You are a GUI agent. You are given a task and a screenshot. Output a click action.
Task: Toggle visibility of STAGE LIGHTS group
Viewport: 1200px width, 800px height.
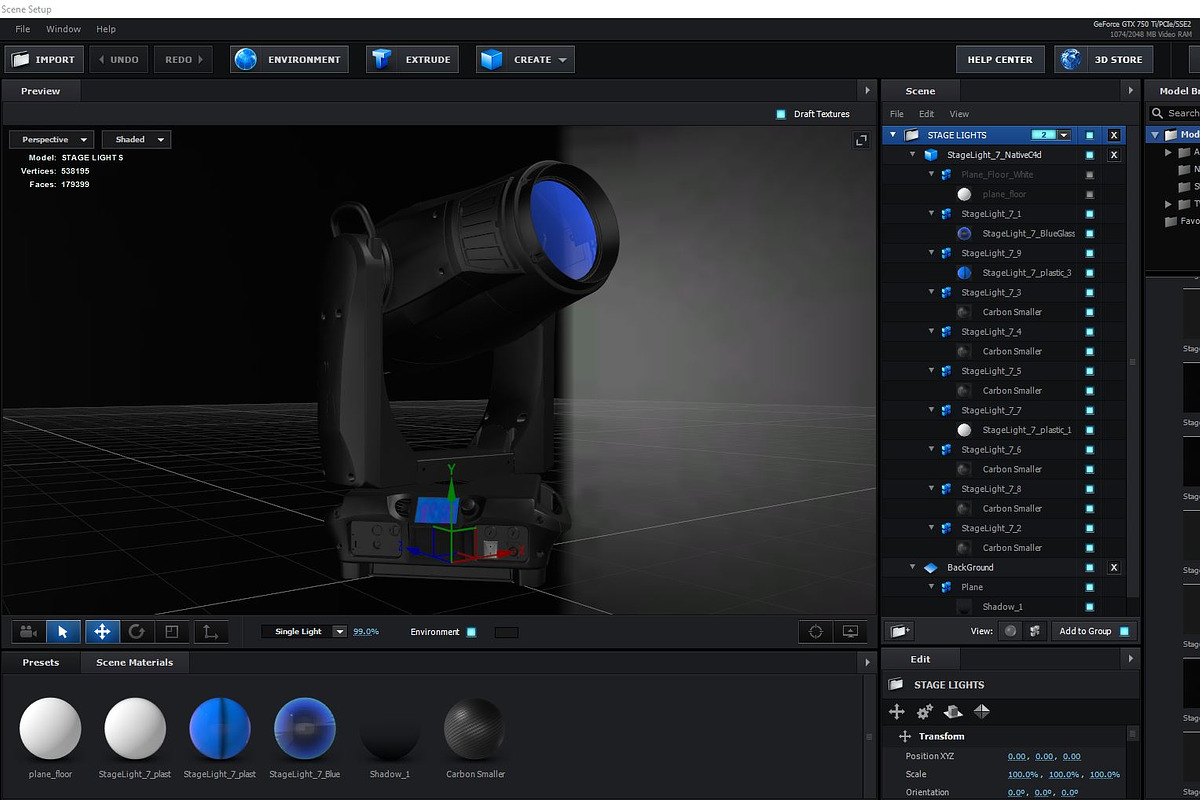(1090, 135)
